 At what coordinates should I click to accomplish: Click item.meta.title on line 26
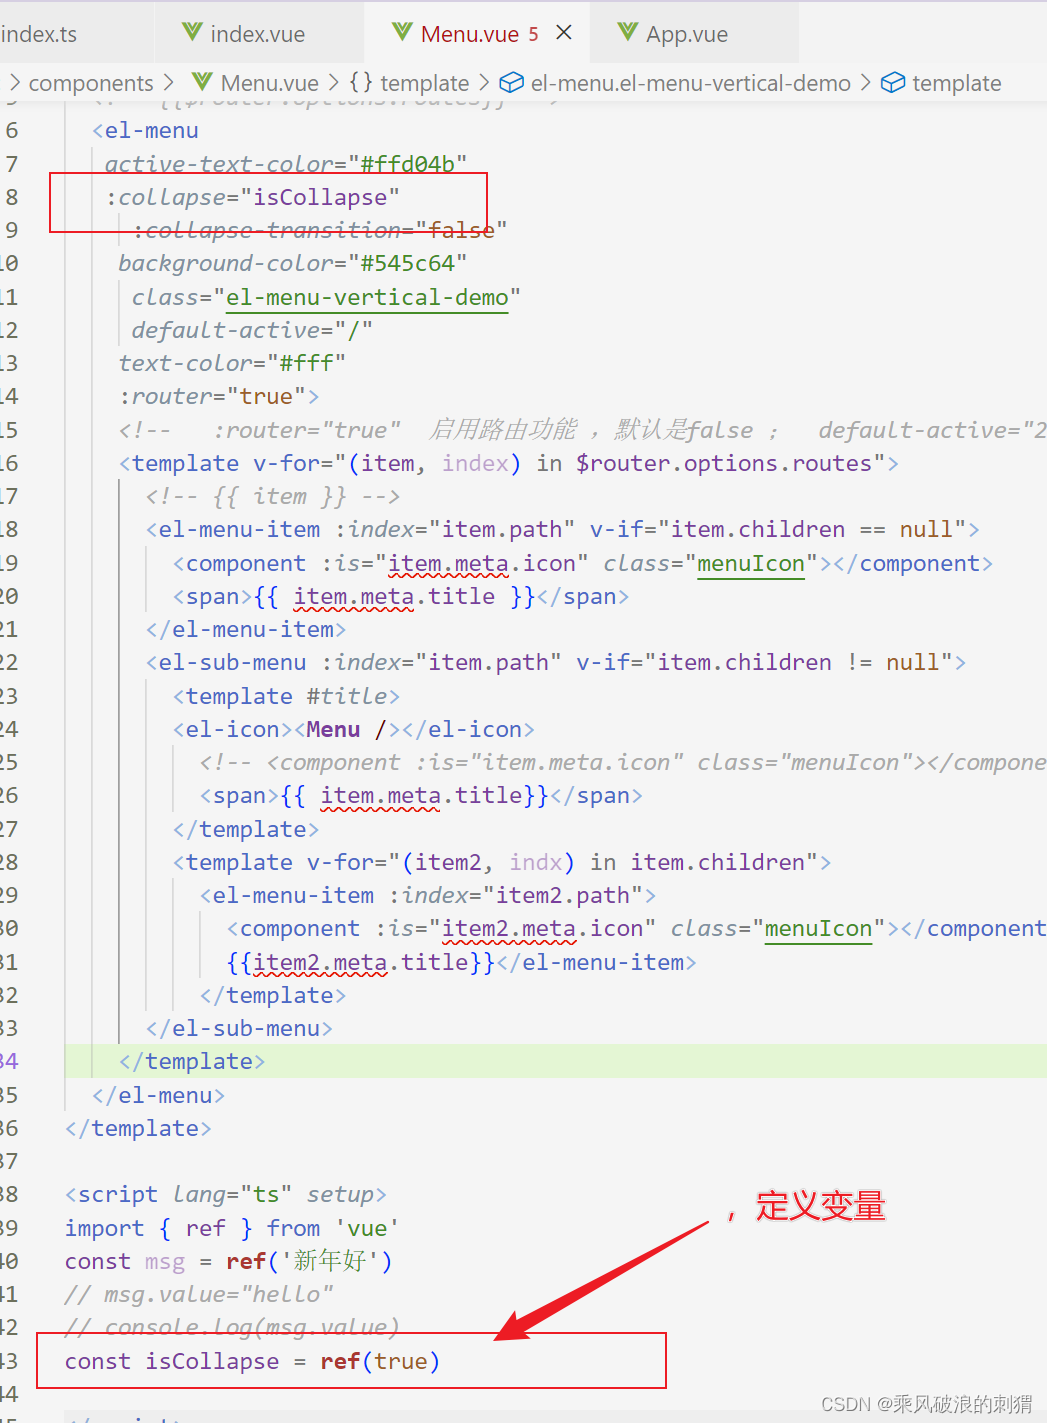[421, 795]
